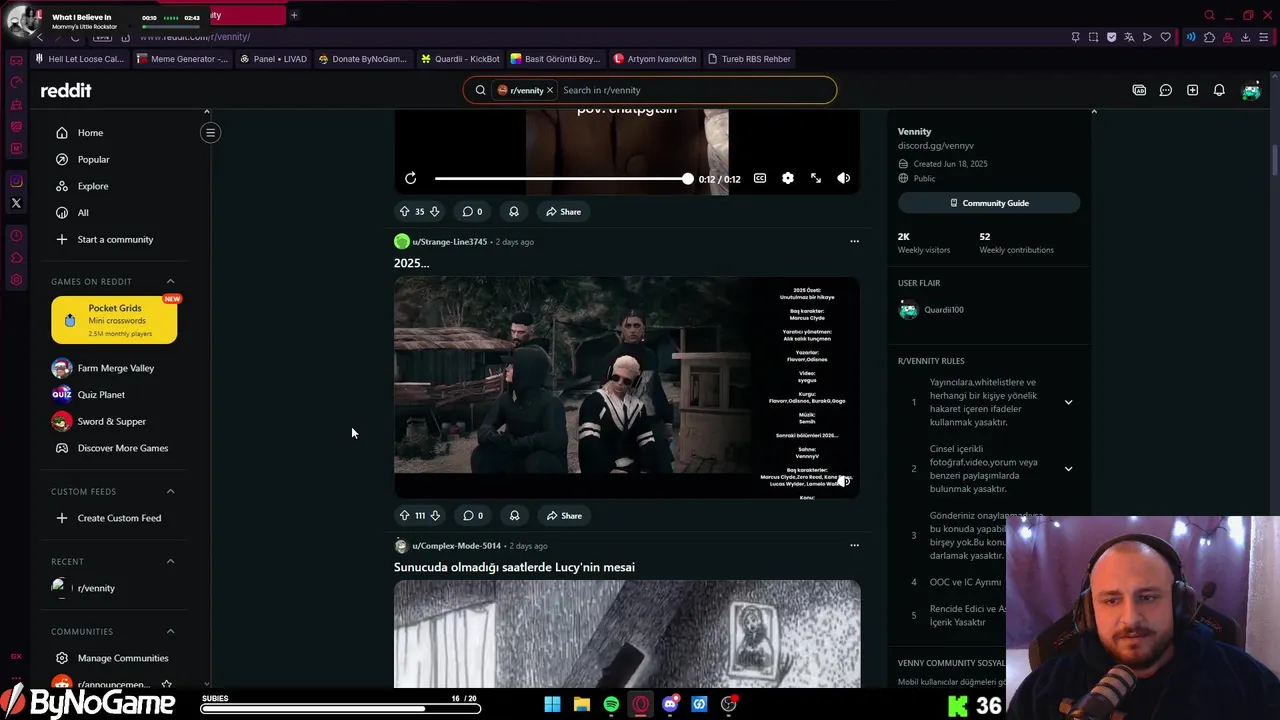Open 'Meme Generator' bookmark
Viewport: 1280px width, 720px height.
(x=182, y=59)
